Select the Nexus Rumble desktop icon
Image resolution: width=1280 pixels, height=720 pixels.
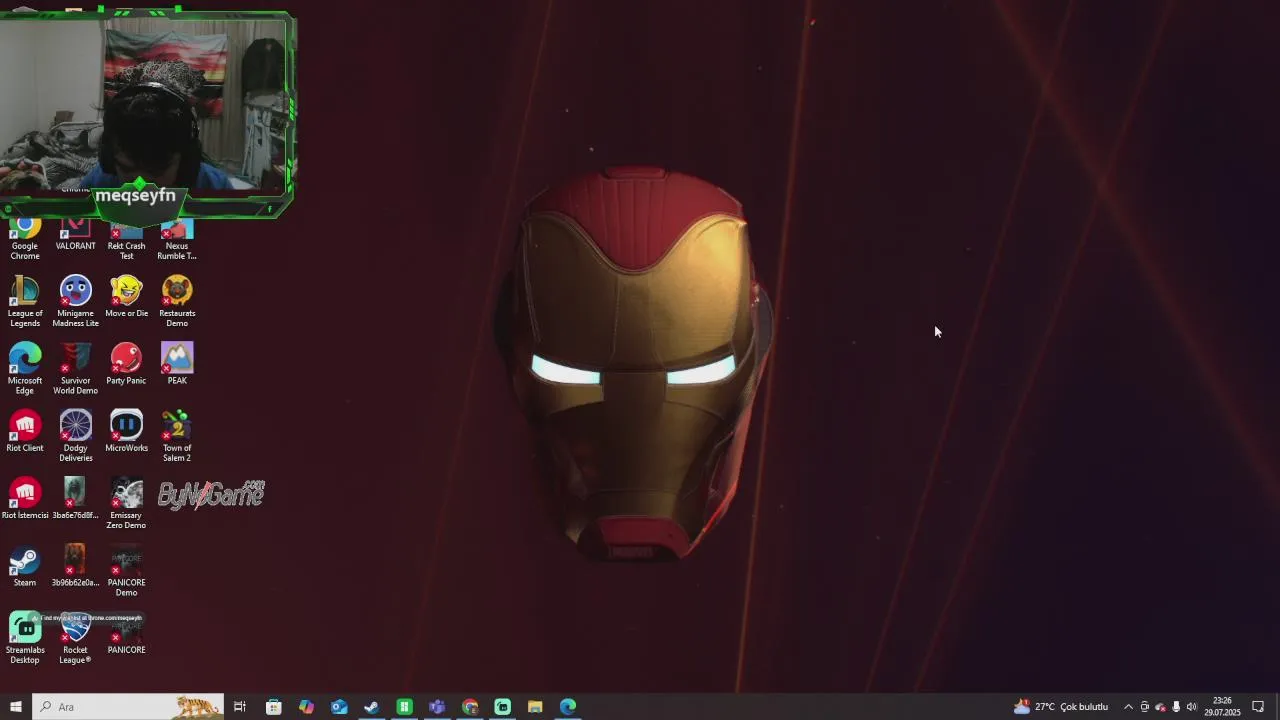(x=177, y=240)
